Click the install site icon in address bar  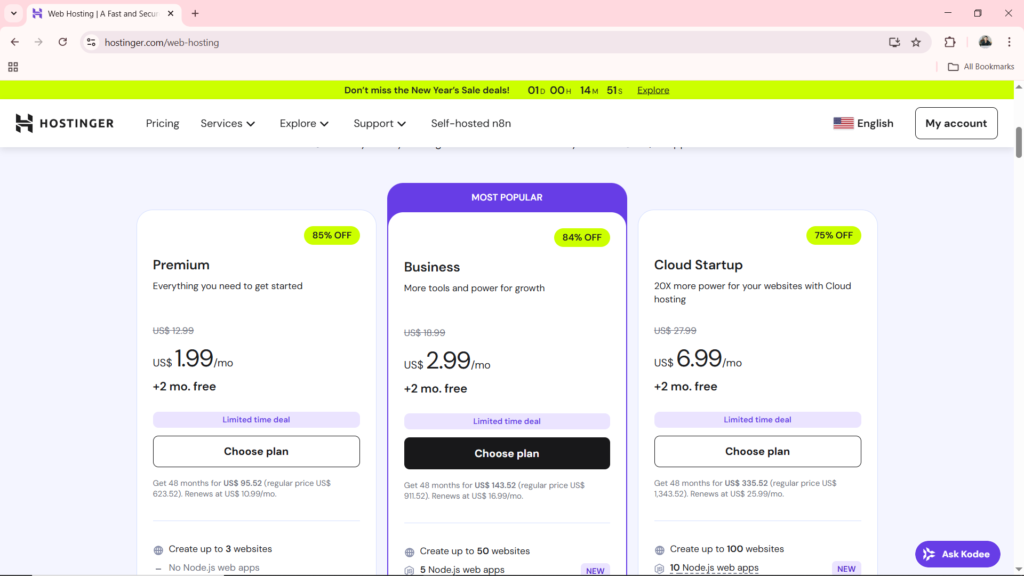click(893, 42)
